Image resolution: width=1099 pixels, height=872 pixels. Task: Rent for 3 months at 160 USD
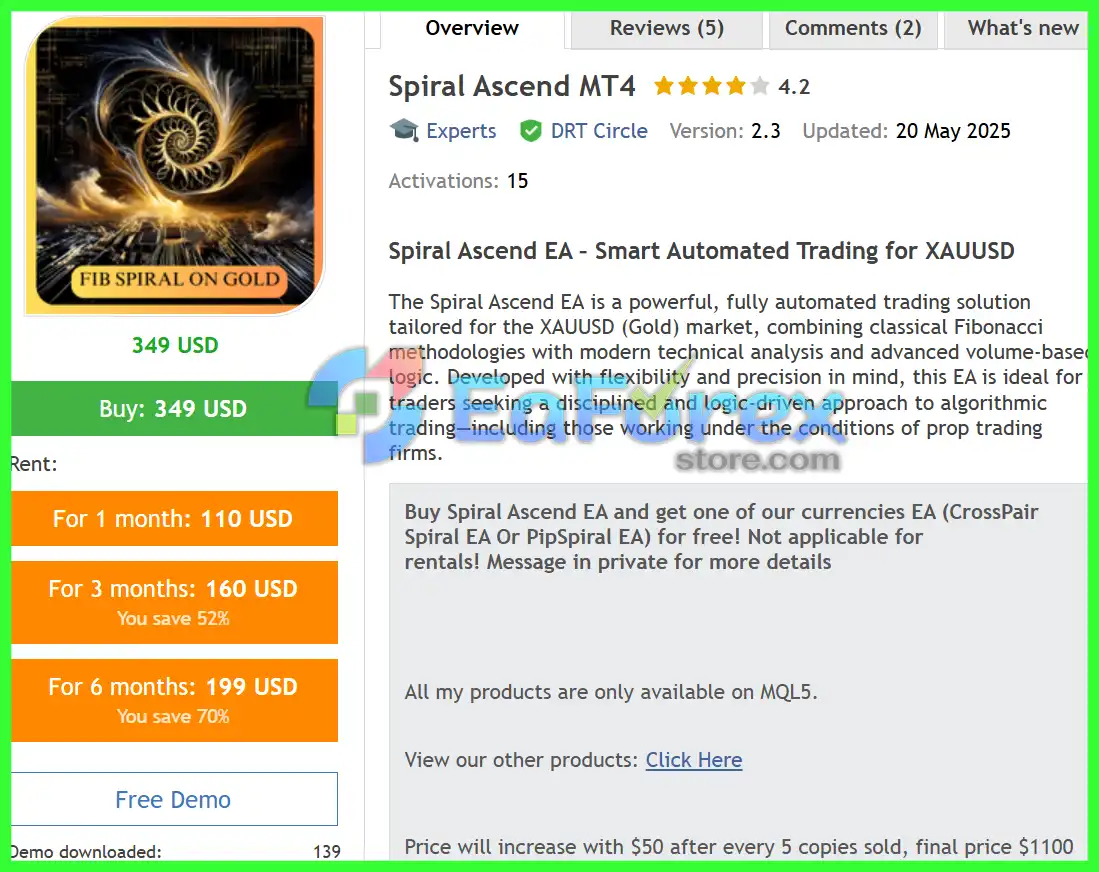(174, 602)
